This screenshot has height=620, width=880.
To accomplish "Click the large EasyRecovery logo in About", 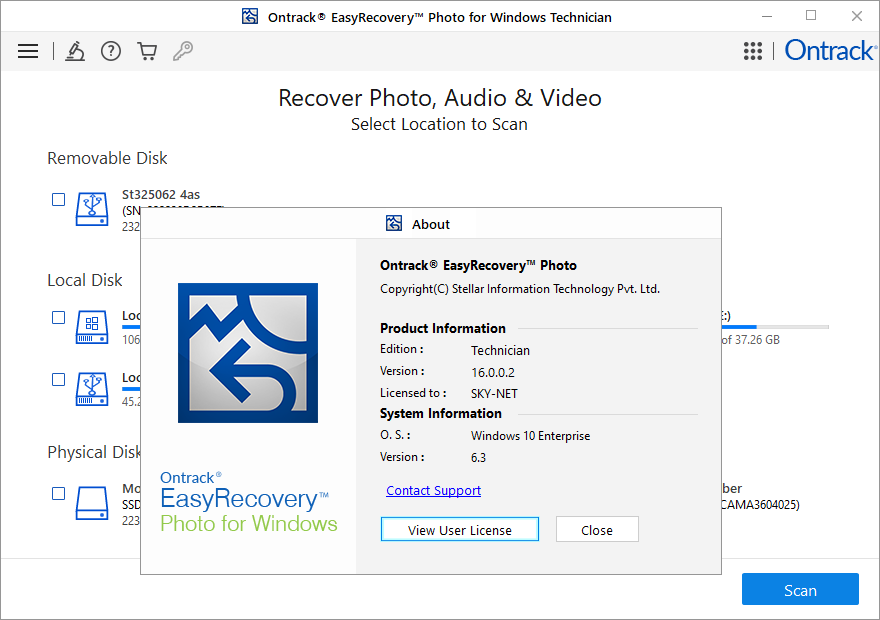I will [x=248, y=353].
